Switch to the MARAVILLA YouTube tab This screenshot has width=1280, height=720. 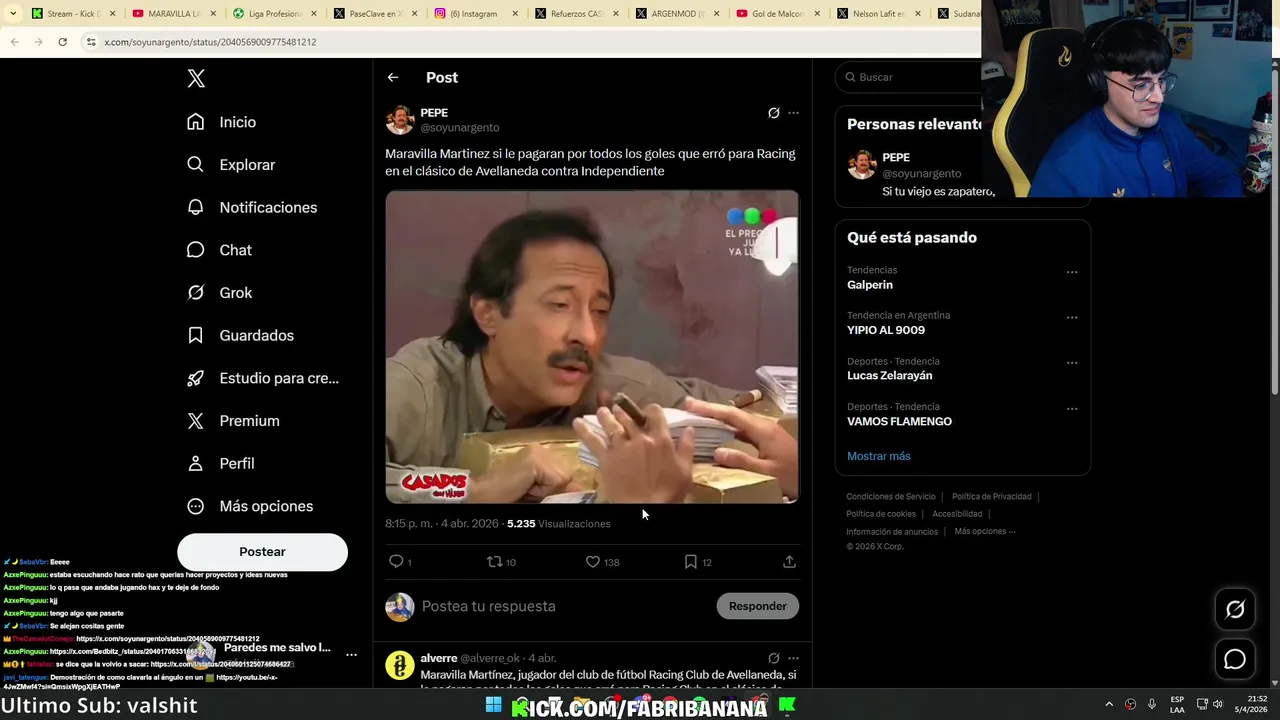[173, 14]
